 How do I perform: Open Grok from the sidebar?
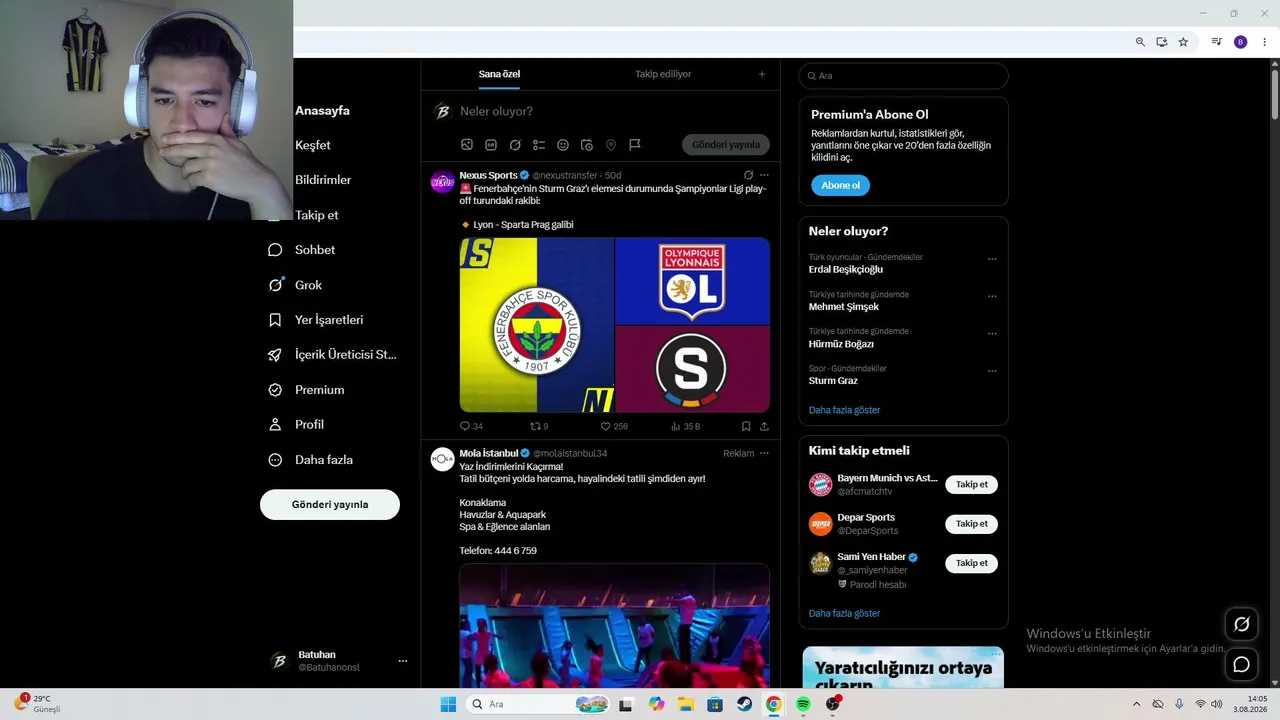click(x=295, y=285)
